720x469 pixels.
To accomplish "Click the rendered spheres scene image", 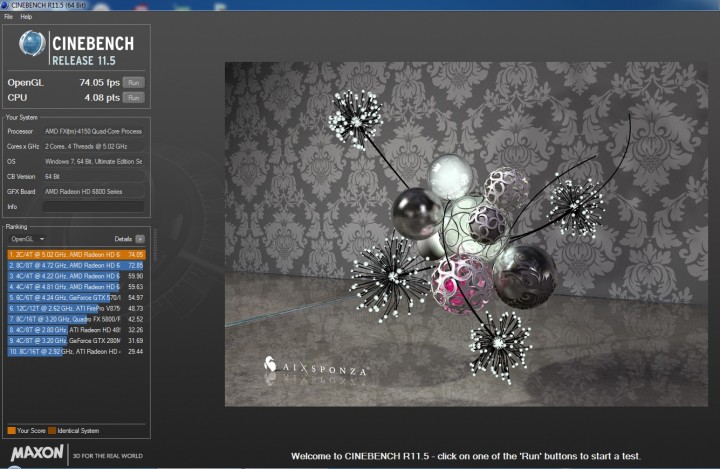I will click(x=466, y=234).
